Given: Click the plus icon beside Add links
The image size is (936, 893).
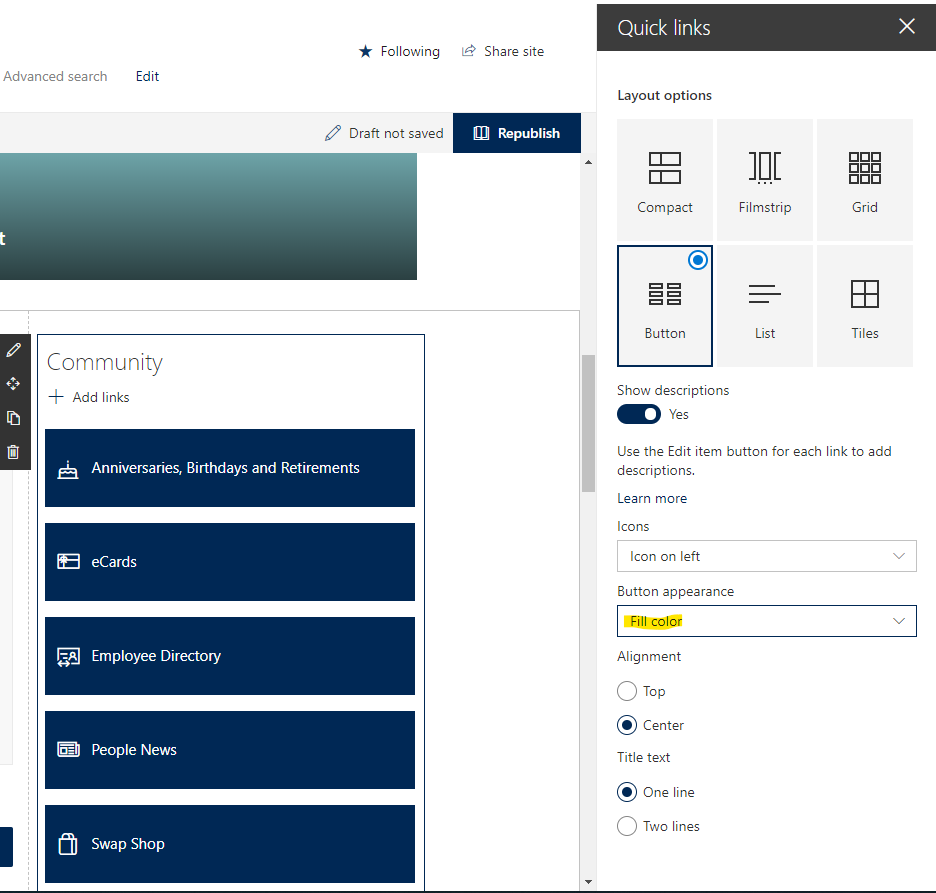Looking at the screenshot, I should [x=56, y=397].
